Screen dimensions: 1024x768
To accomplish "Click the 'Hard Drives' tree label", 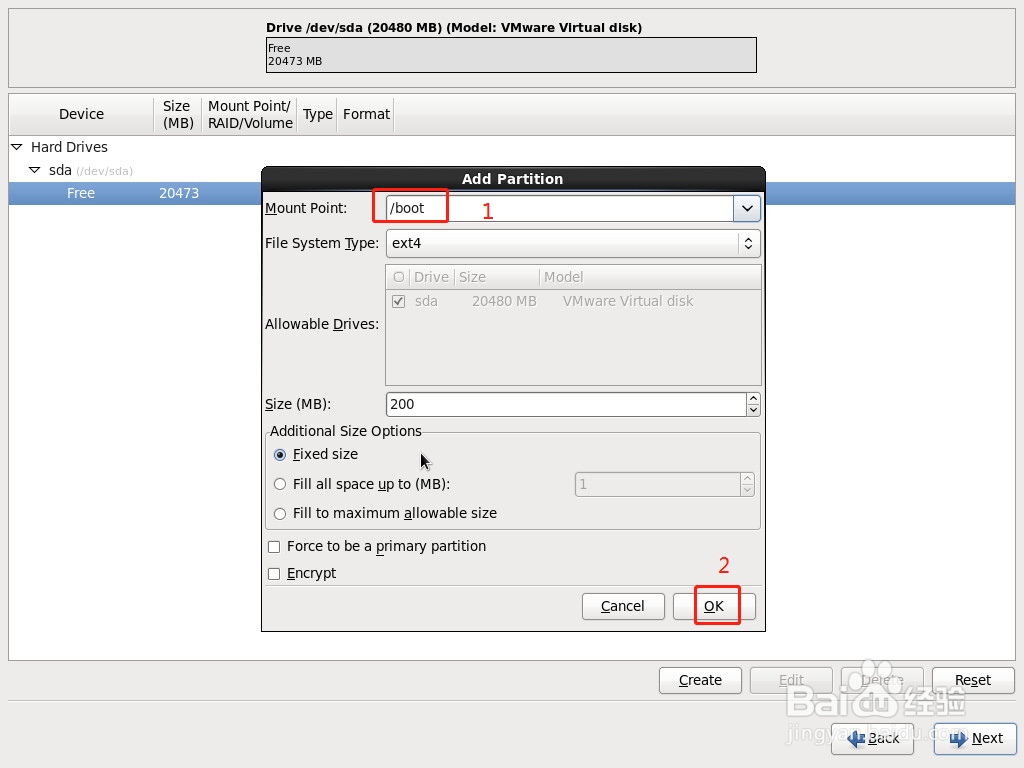I will click(x=69, y=147).
